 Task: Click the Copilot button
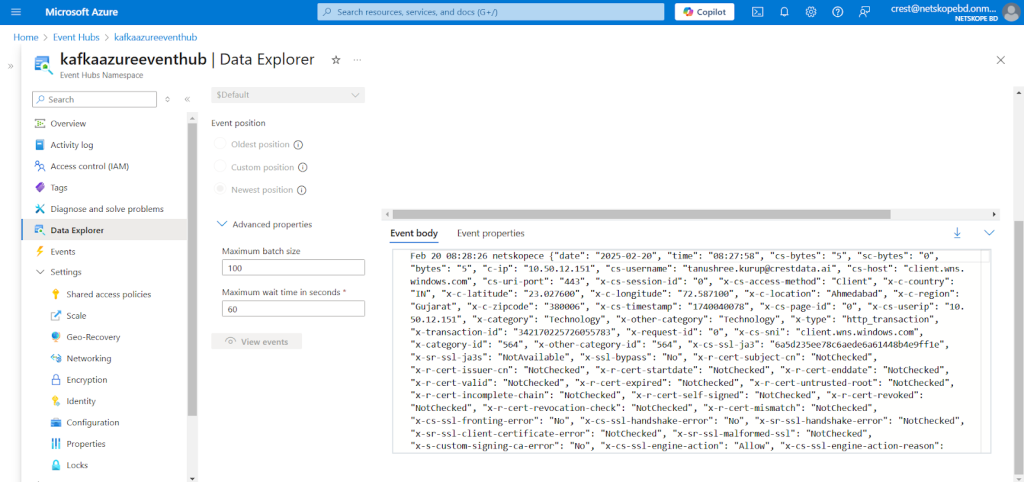[x=705, y=12]
